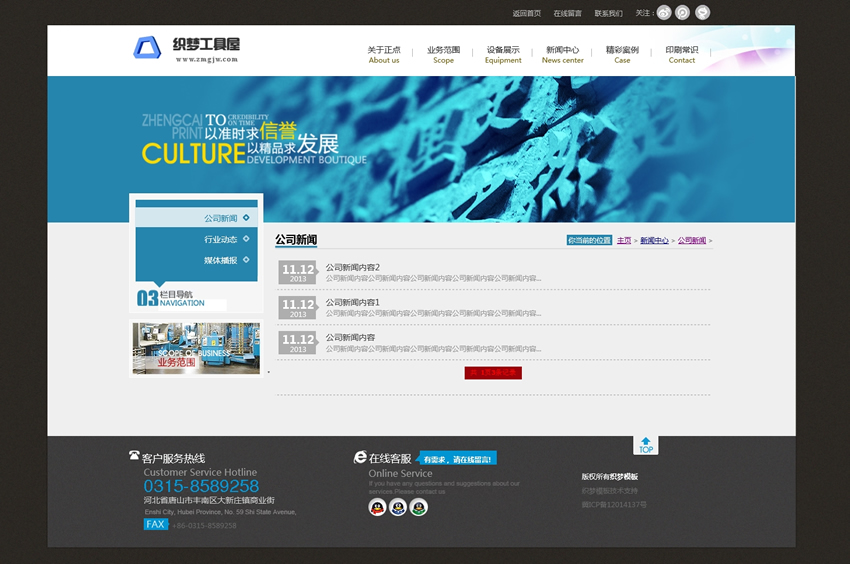This screenshot has width=850, height=564.
Task: Click address 河北省唐山市丰南区大新庄镇商业街
Action: click(209, 500)
